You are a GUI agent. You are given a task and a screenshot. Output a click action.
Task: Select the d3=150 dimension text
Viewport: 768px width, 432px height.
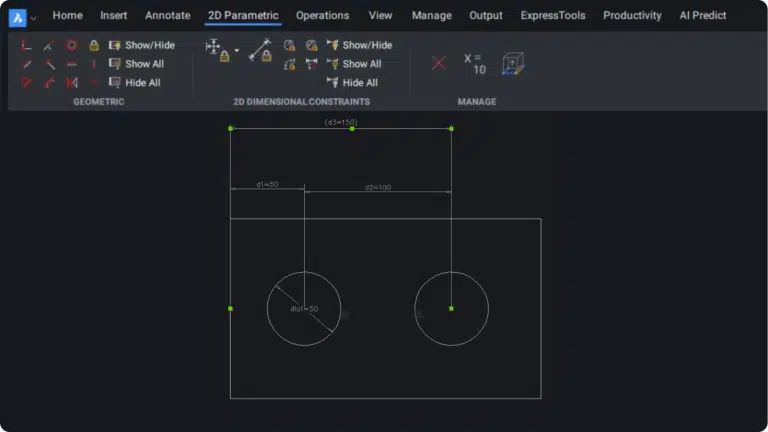point(341,122)
